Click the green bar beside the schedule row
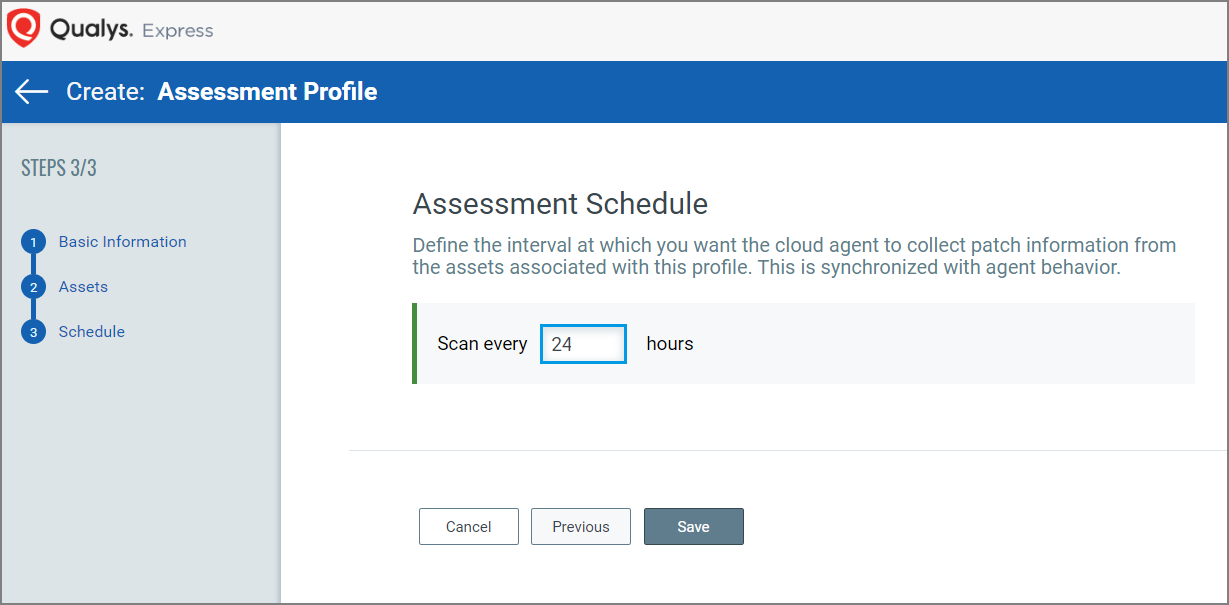Viewport: 1229px width, 605px height. click(415, 343)
